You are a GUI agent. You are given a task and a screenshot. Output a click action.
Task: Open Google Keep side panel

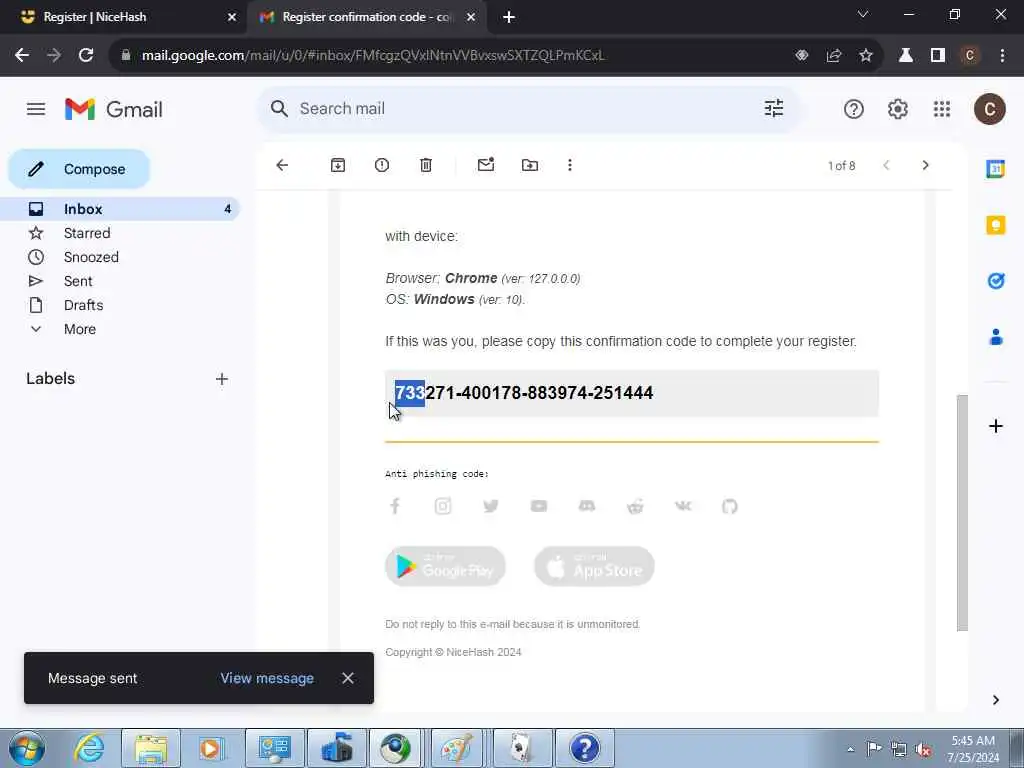pyautogui.click(x=995, y=225)
